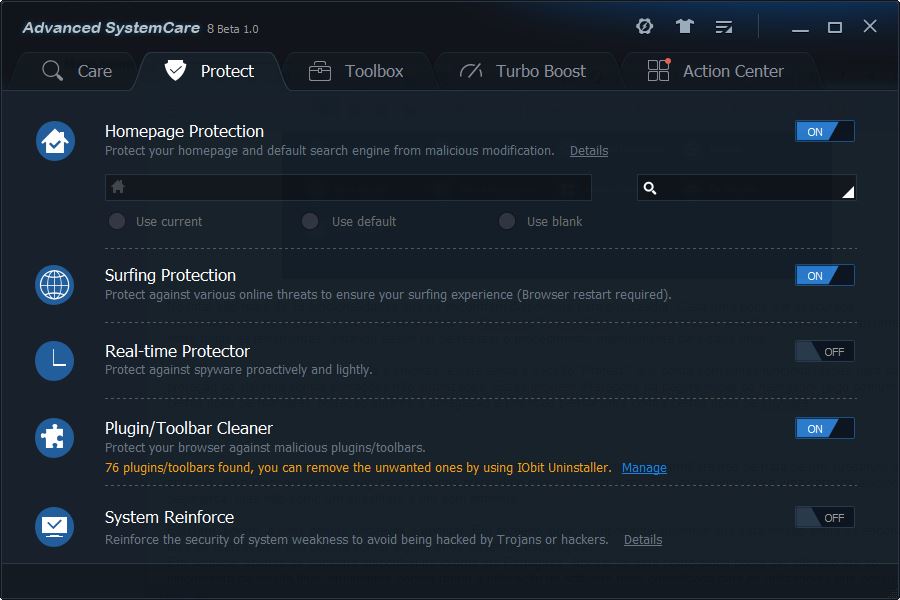Switch to the Care tab
The image size is (900, 600).
pos(76,71)
